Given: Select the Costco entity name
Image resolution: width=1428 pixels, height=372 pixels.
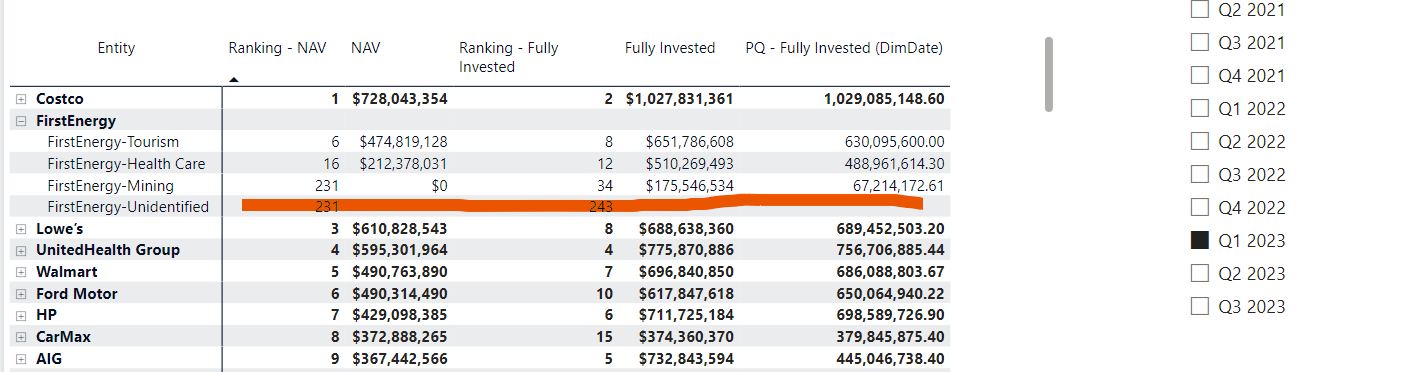Looking at the screenshot, I should pos(60,99).
